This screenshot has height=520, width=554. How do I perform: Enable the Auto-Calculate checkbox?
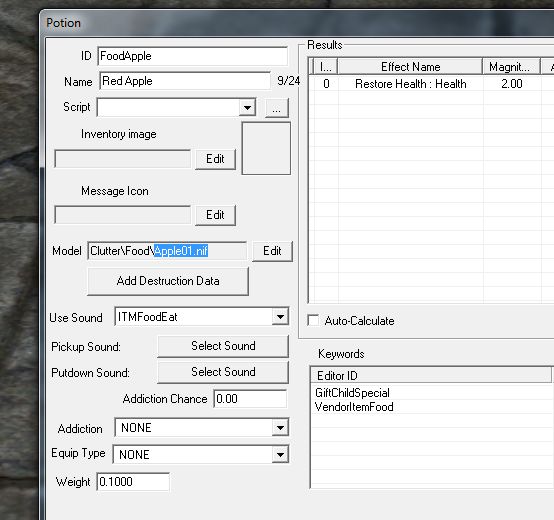point(313,320)
